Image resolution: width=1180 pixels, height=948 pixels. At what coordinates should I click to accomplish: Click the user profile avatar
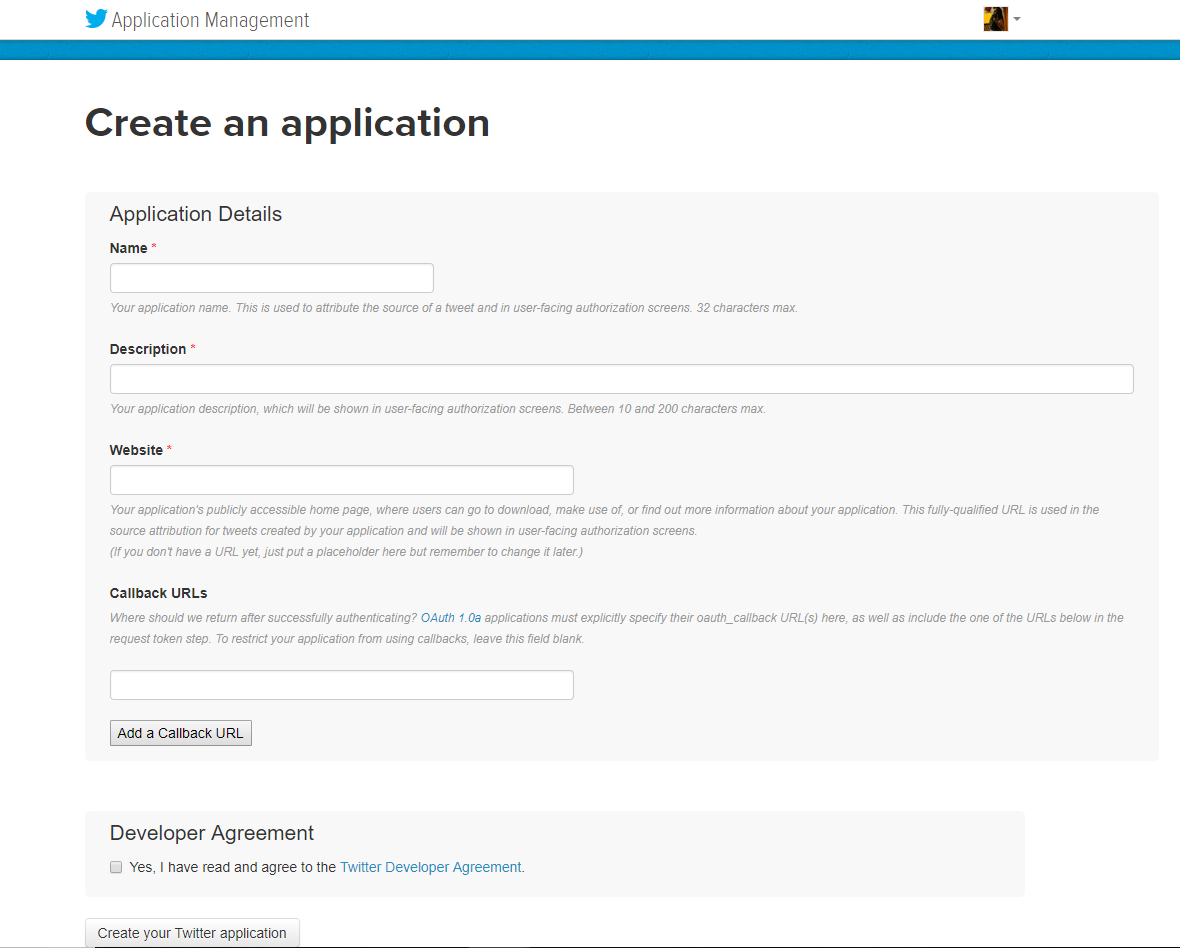(x=995, y=19)
